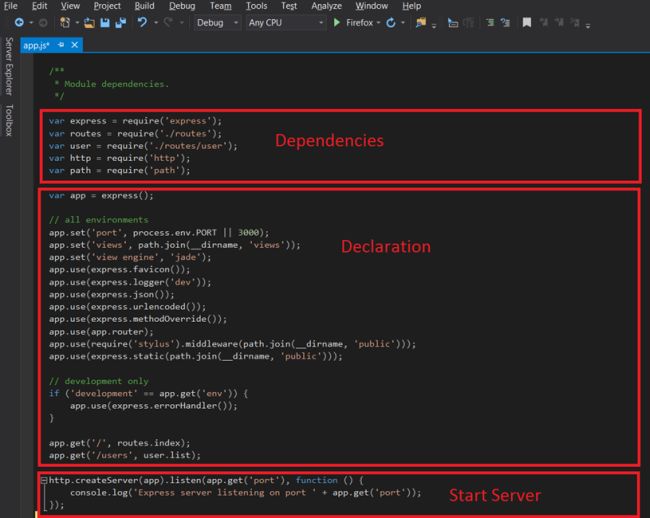
Task: Open the Analyze menu
Action: 326,6
